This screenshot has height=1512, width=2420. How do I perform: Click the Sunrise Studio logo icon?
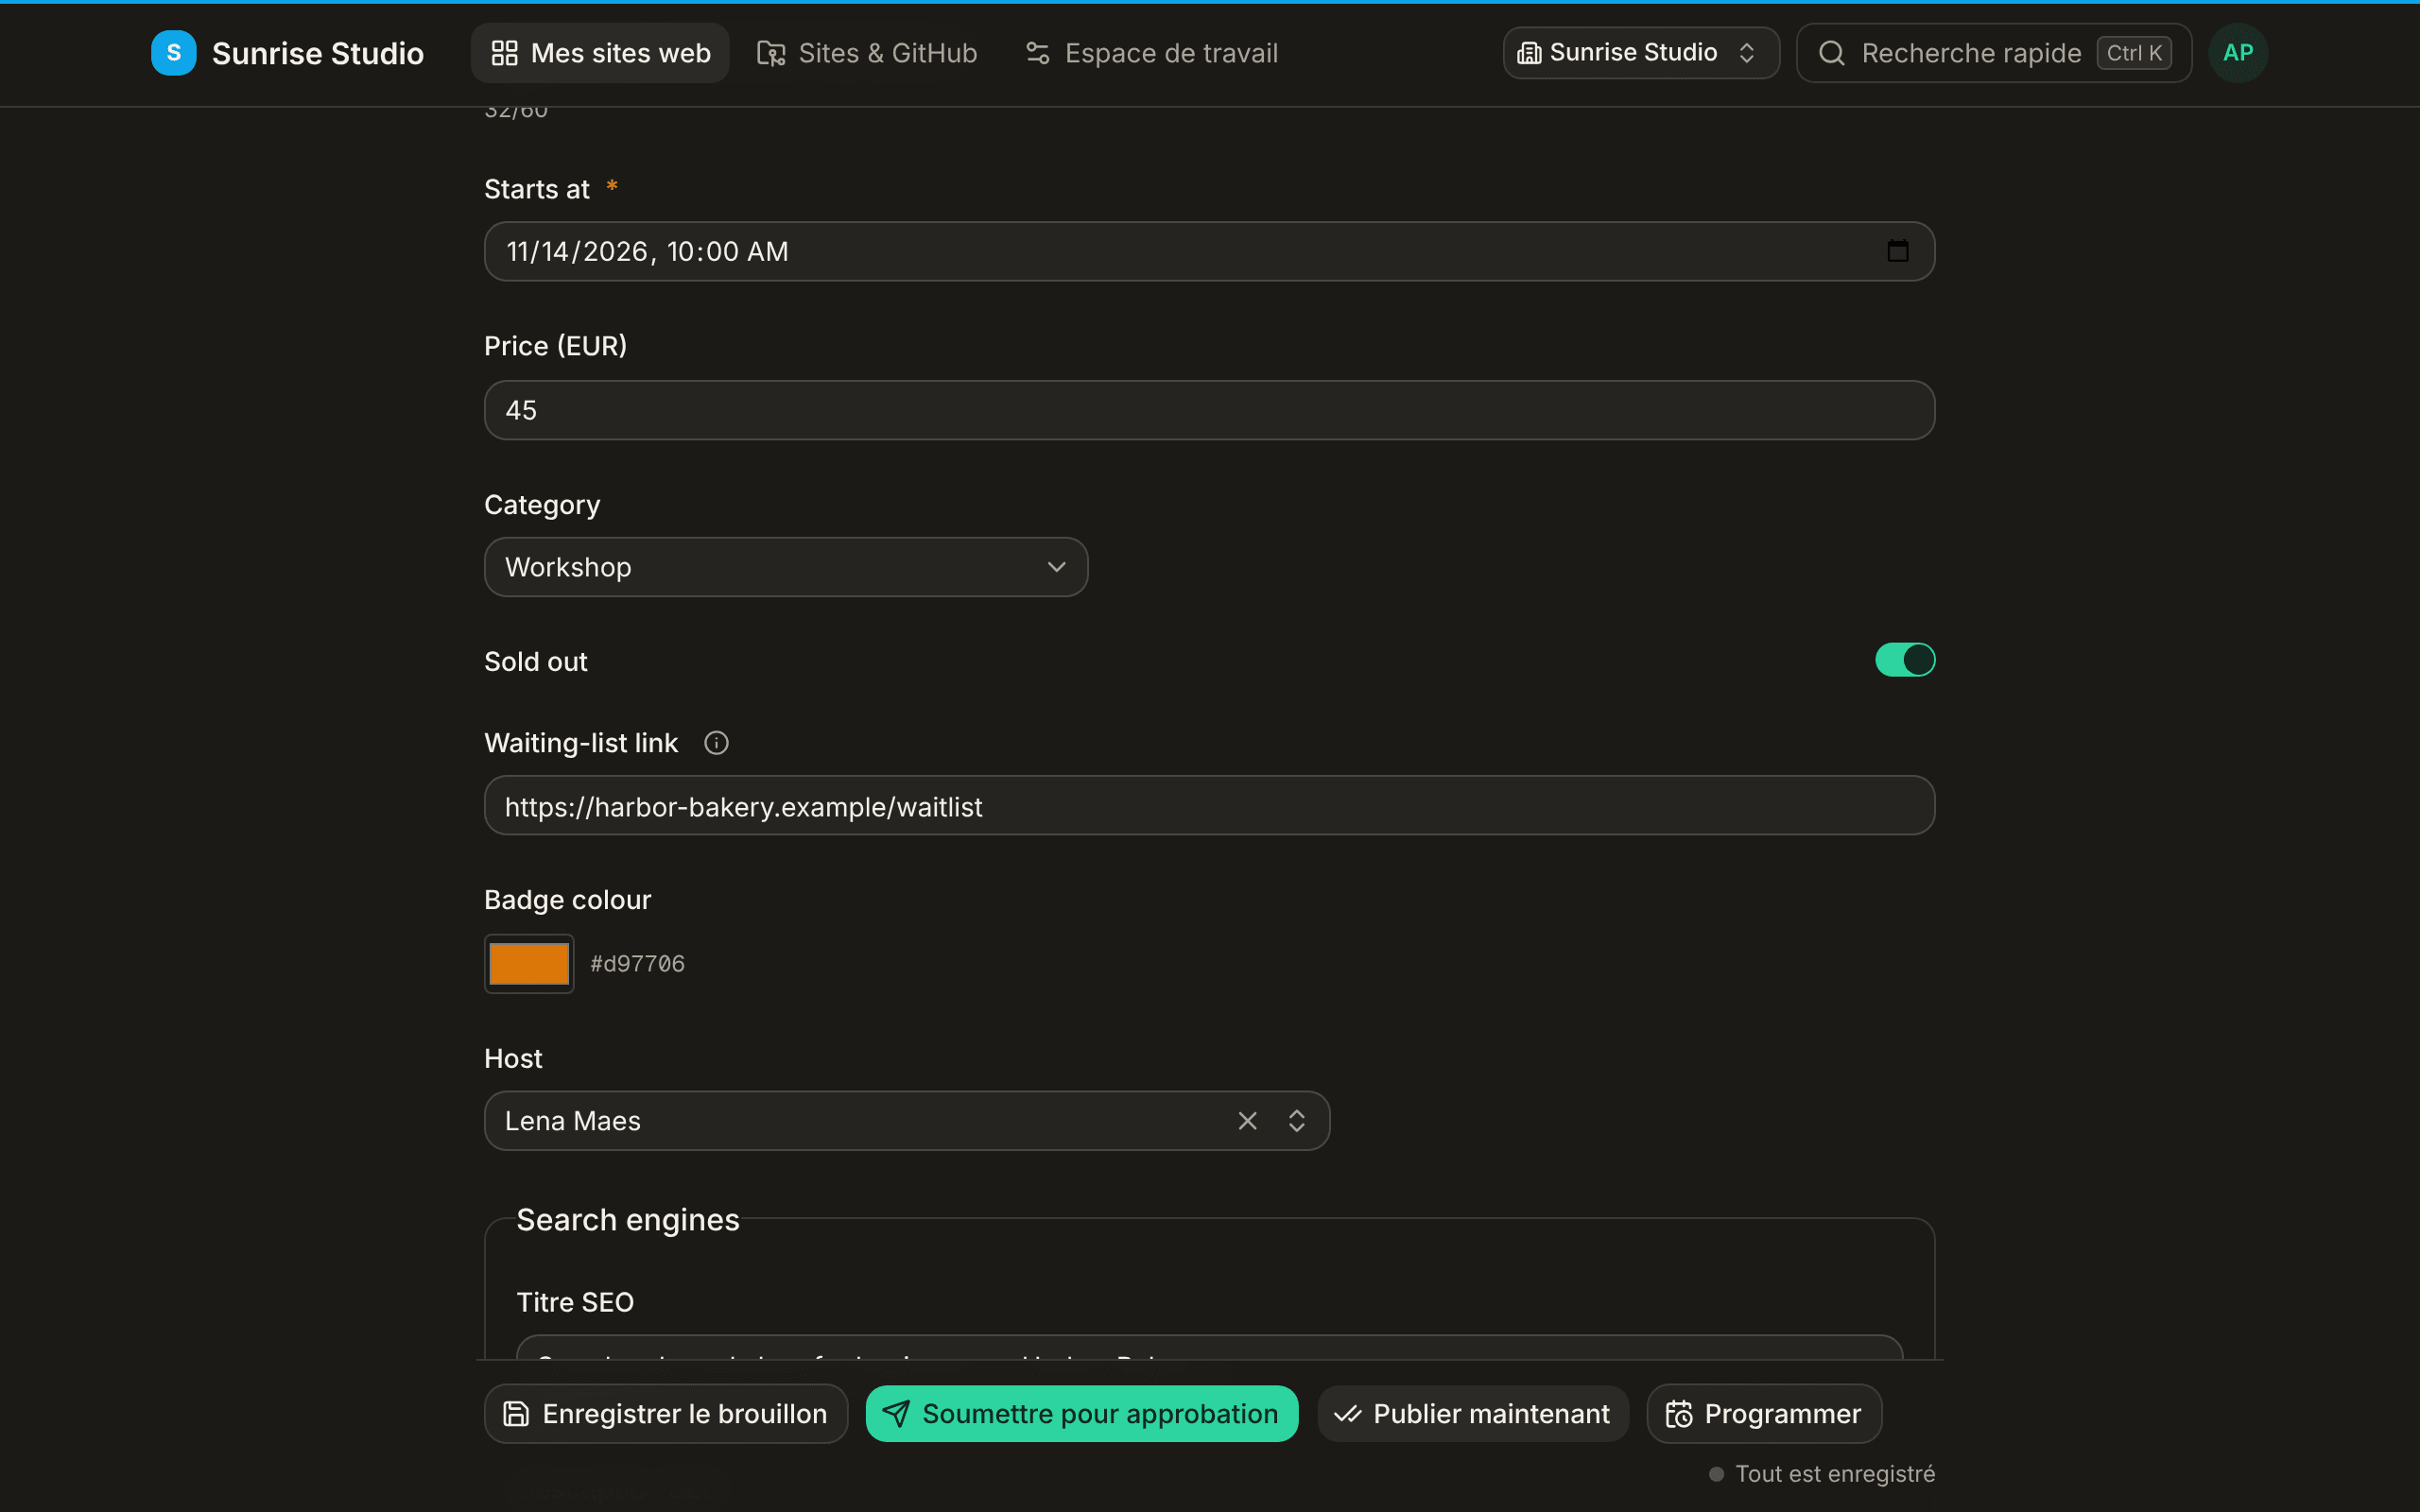pos(173,53)
